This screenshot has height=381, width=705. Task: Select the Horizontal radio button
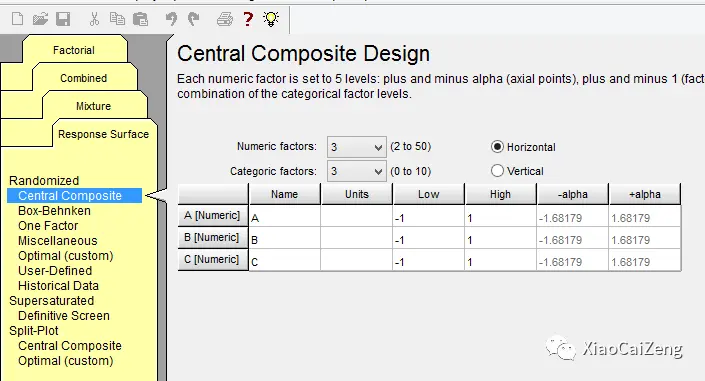(497, 147)
